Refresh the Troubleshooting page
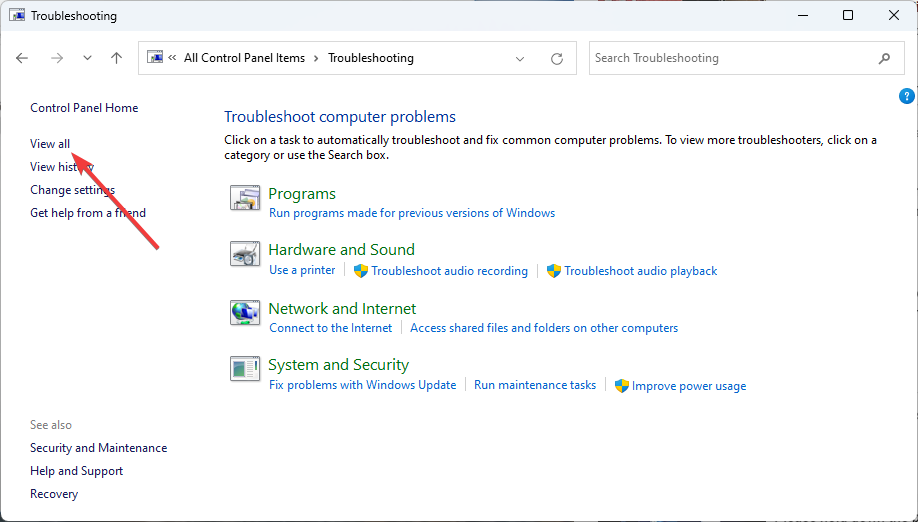This screenshot has width=918, height=522. 557,59
